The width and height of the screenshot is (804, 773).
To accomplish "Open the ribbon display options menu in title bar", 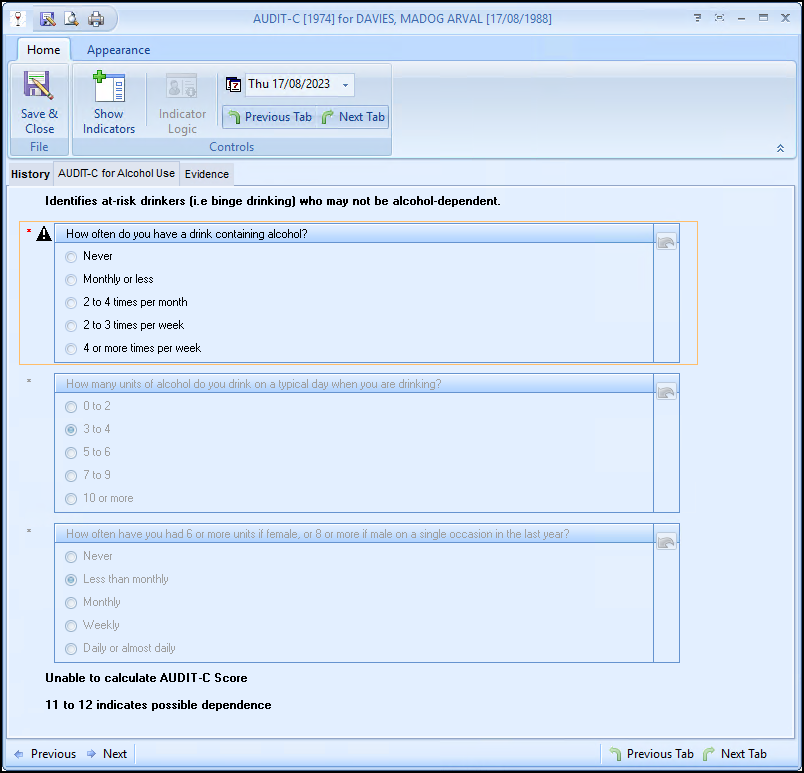I will tap(697, 18).
